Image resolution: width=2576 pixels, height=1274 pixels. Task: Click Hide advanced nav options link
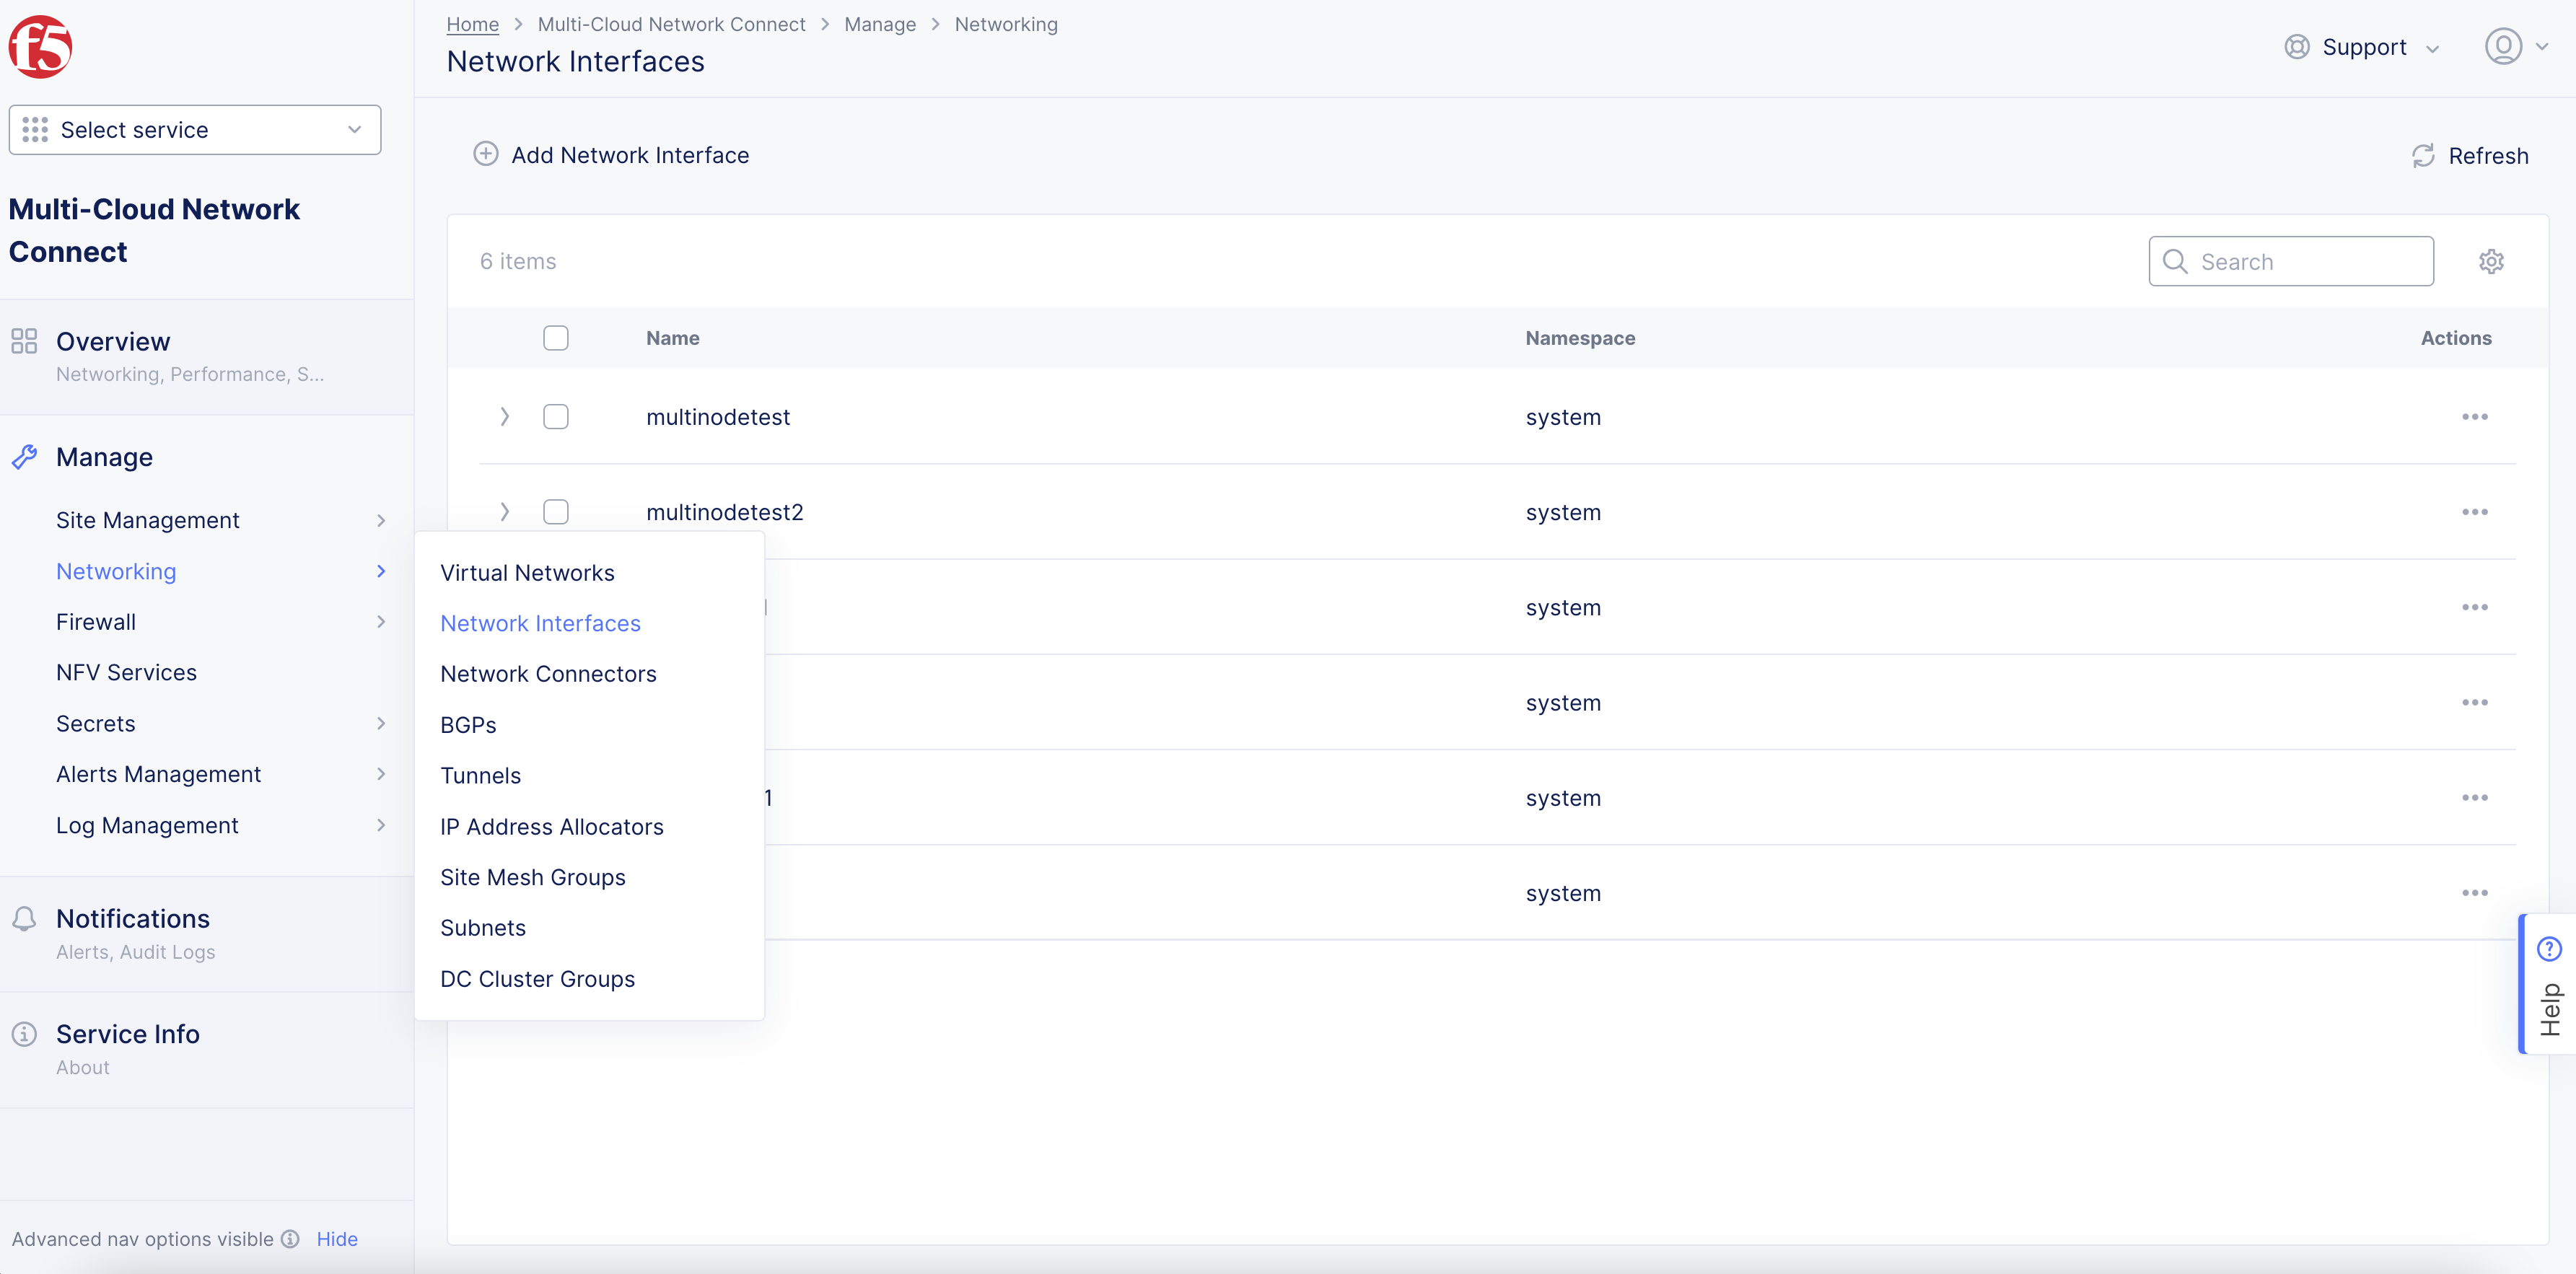click(337, 1239)
